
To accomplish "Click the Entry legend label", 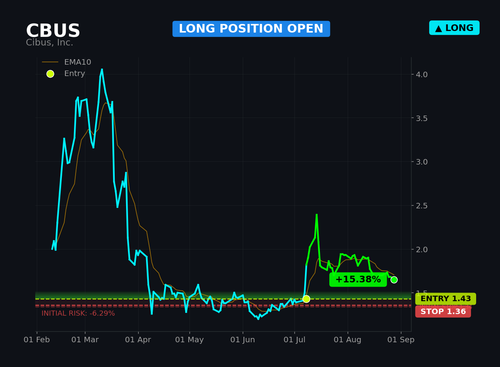I will click(75, 73).
